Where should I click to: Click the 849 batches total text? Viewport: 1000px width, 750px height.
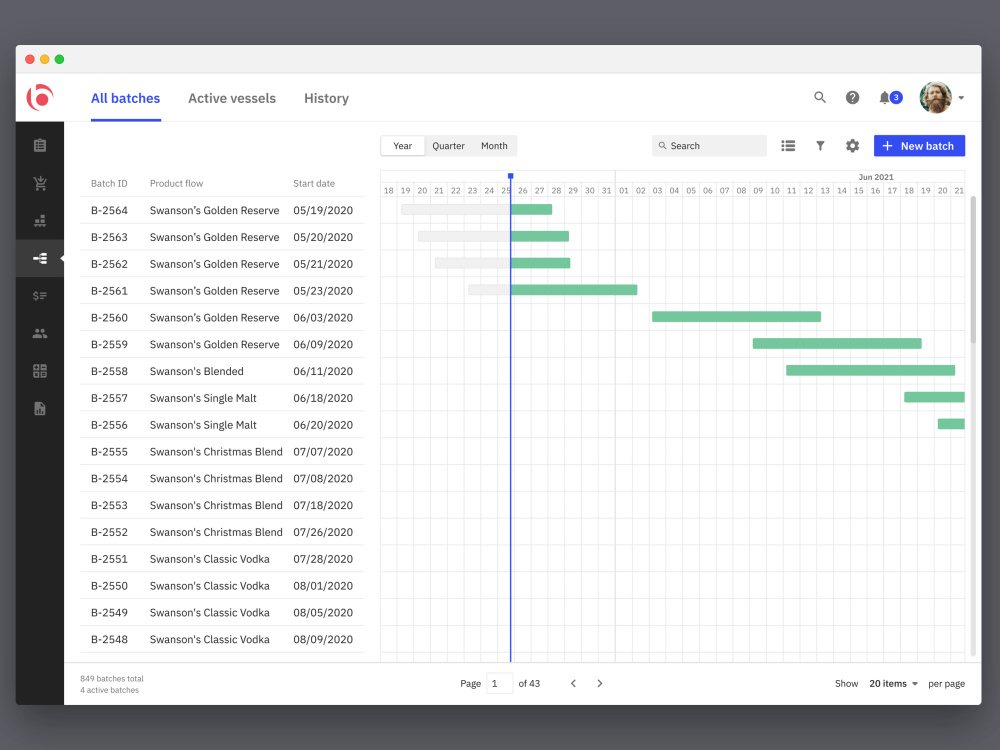[x=112, y=679]
